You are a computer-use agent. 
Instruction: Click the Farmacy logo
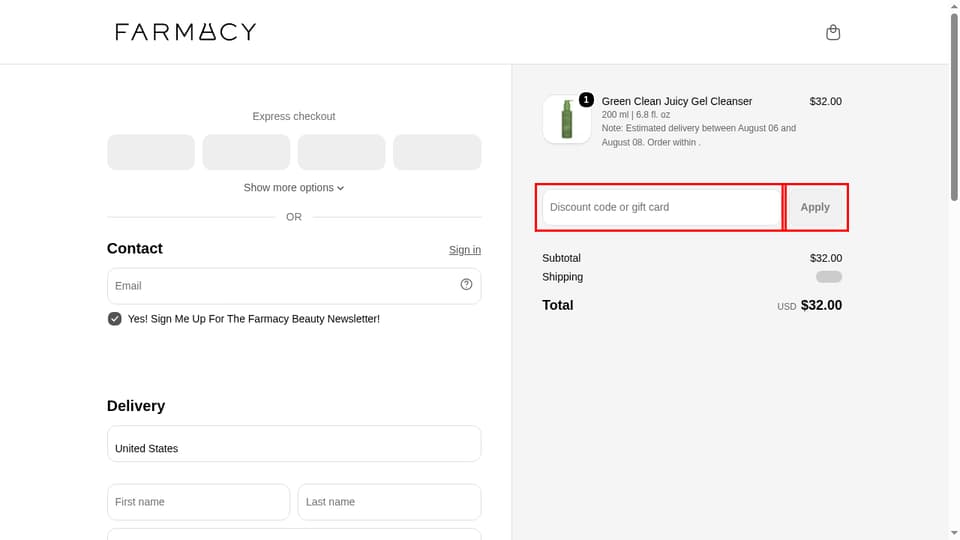(x=186, y=32)
